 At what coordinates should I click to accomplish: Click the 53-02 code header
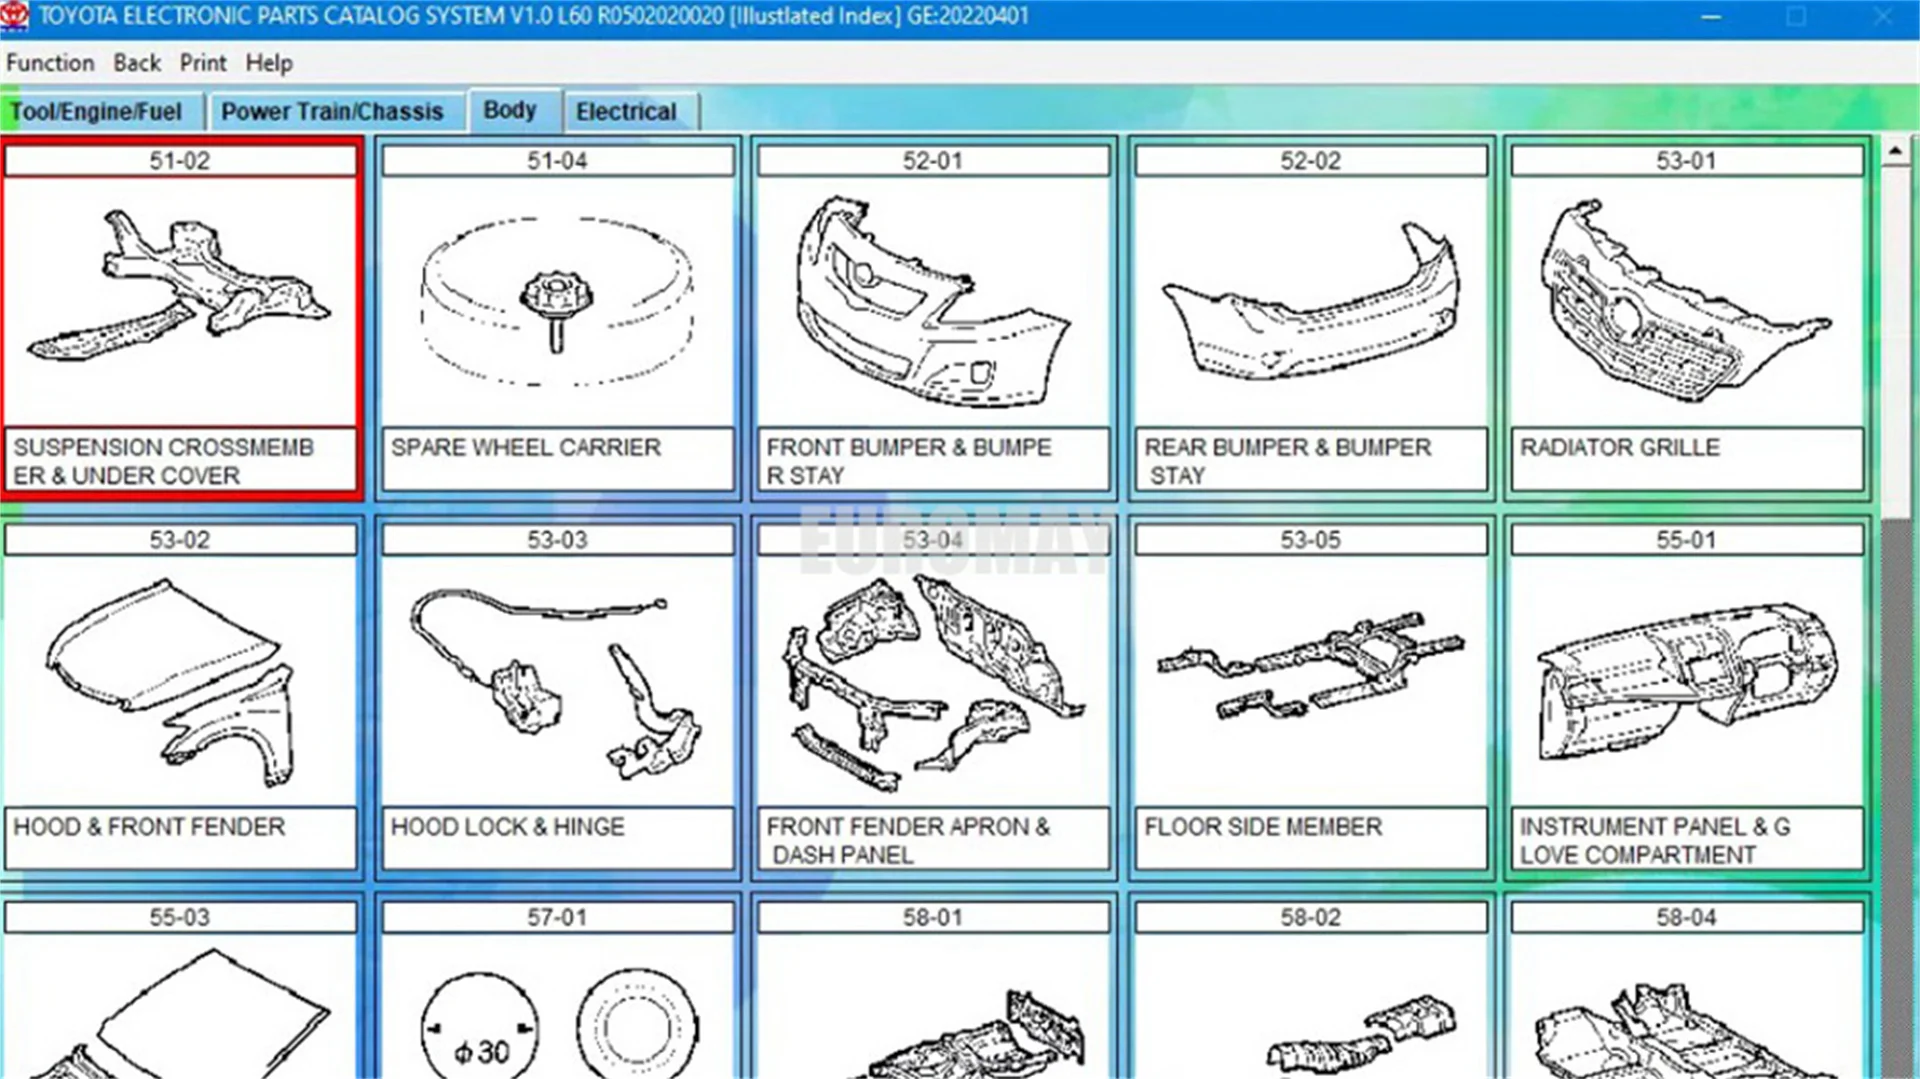click(x=180, y=540)
